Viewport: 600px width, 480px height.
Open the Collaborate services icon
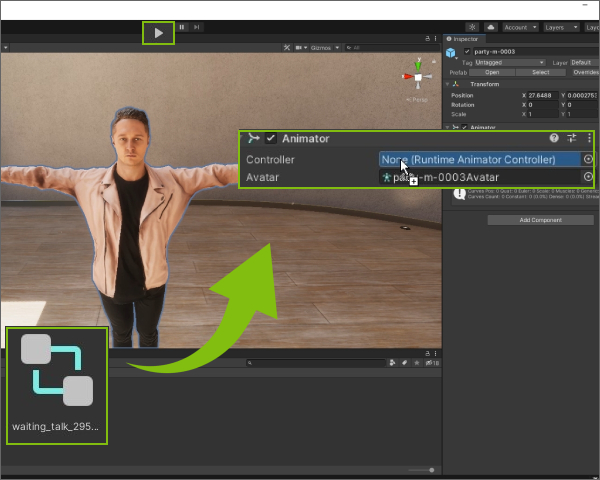click(473, 27)
